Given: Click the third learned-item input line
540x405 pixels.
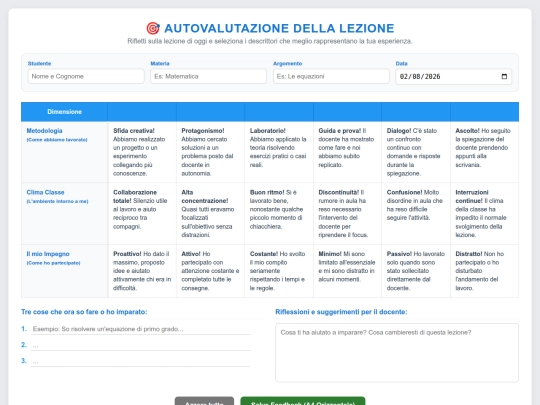Looking at the screenshot, I should (x=141, y=361).
